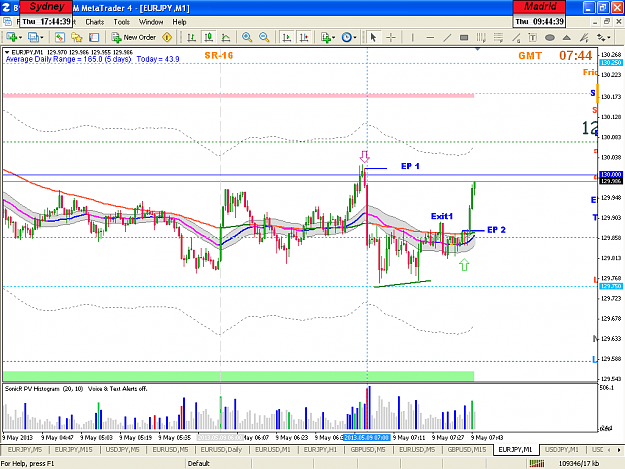Switch to the EURUSD,Daily chart tab
The width and height of the screenshot is (625, 469).
[x=221, y=449]
